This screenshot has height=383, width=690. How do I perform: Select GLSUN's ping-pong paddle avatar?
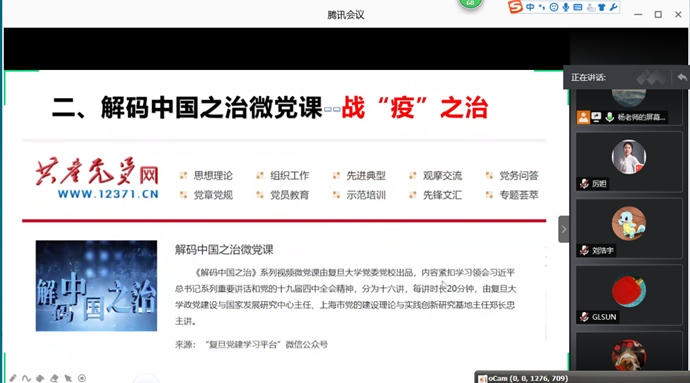(629, 291)
